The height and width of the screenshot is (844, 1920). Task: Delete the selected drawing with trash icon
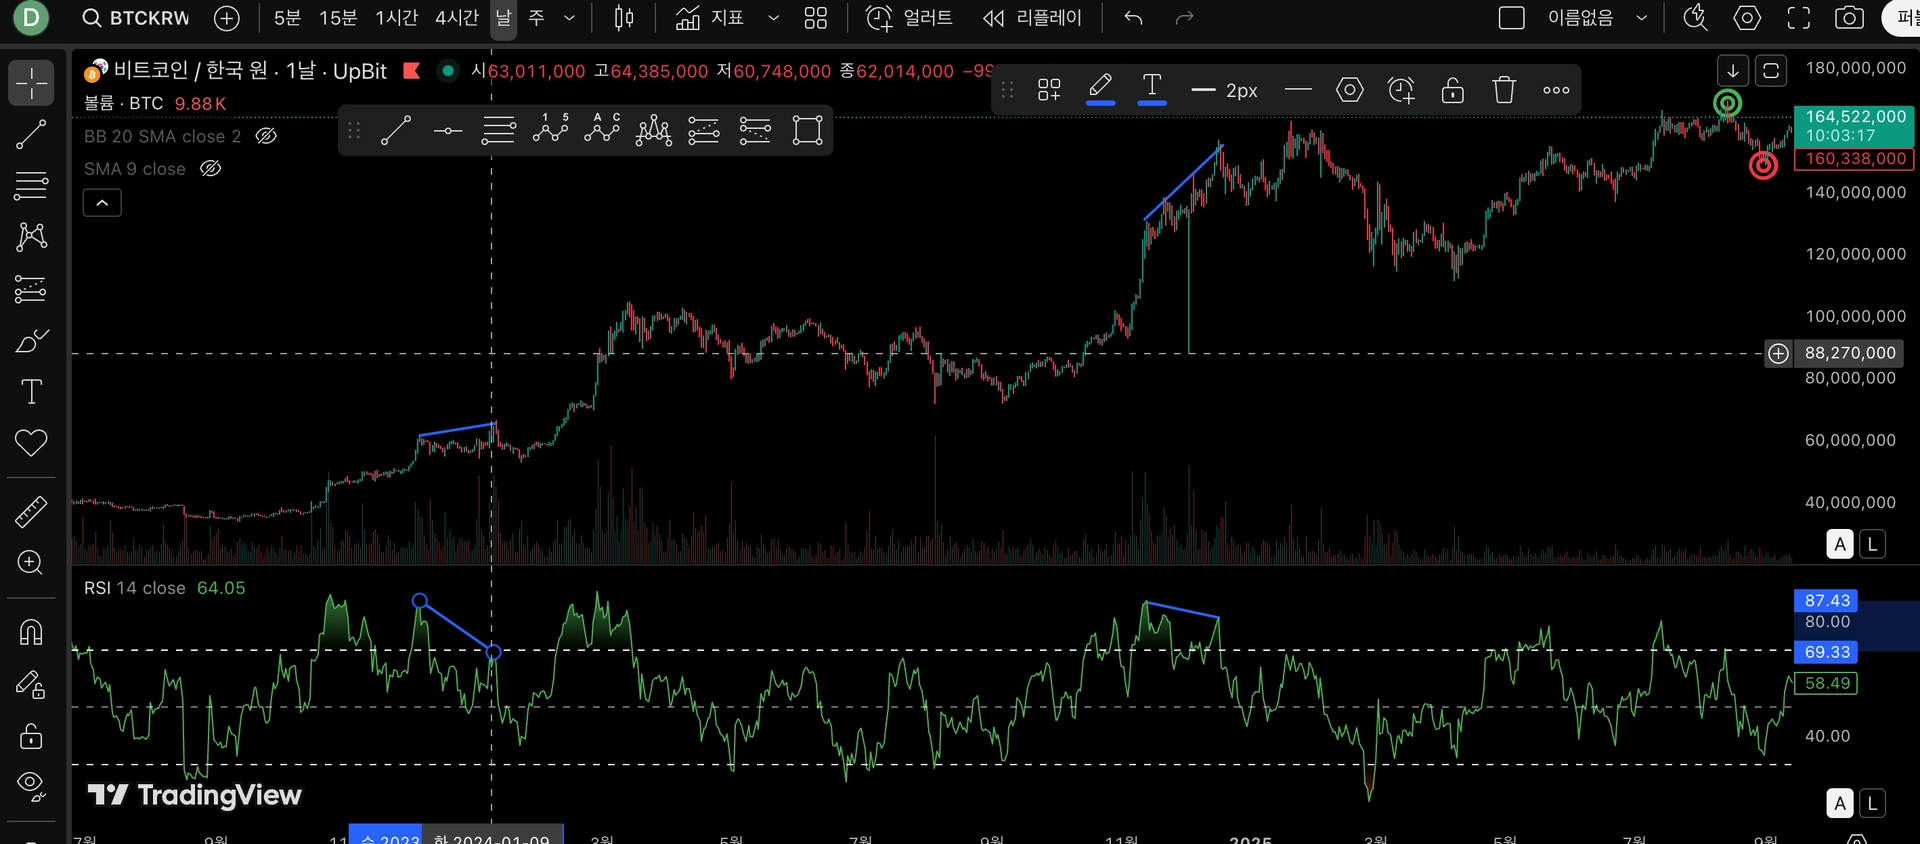(1504, 90)
